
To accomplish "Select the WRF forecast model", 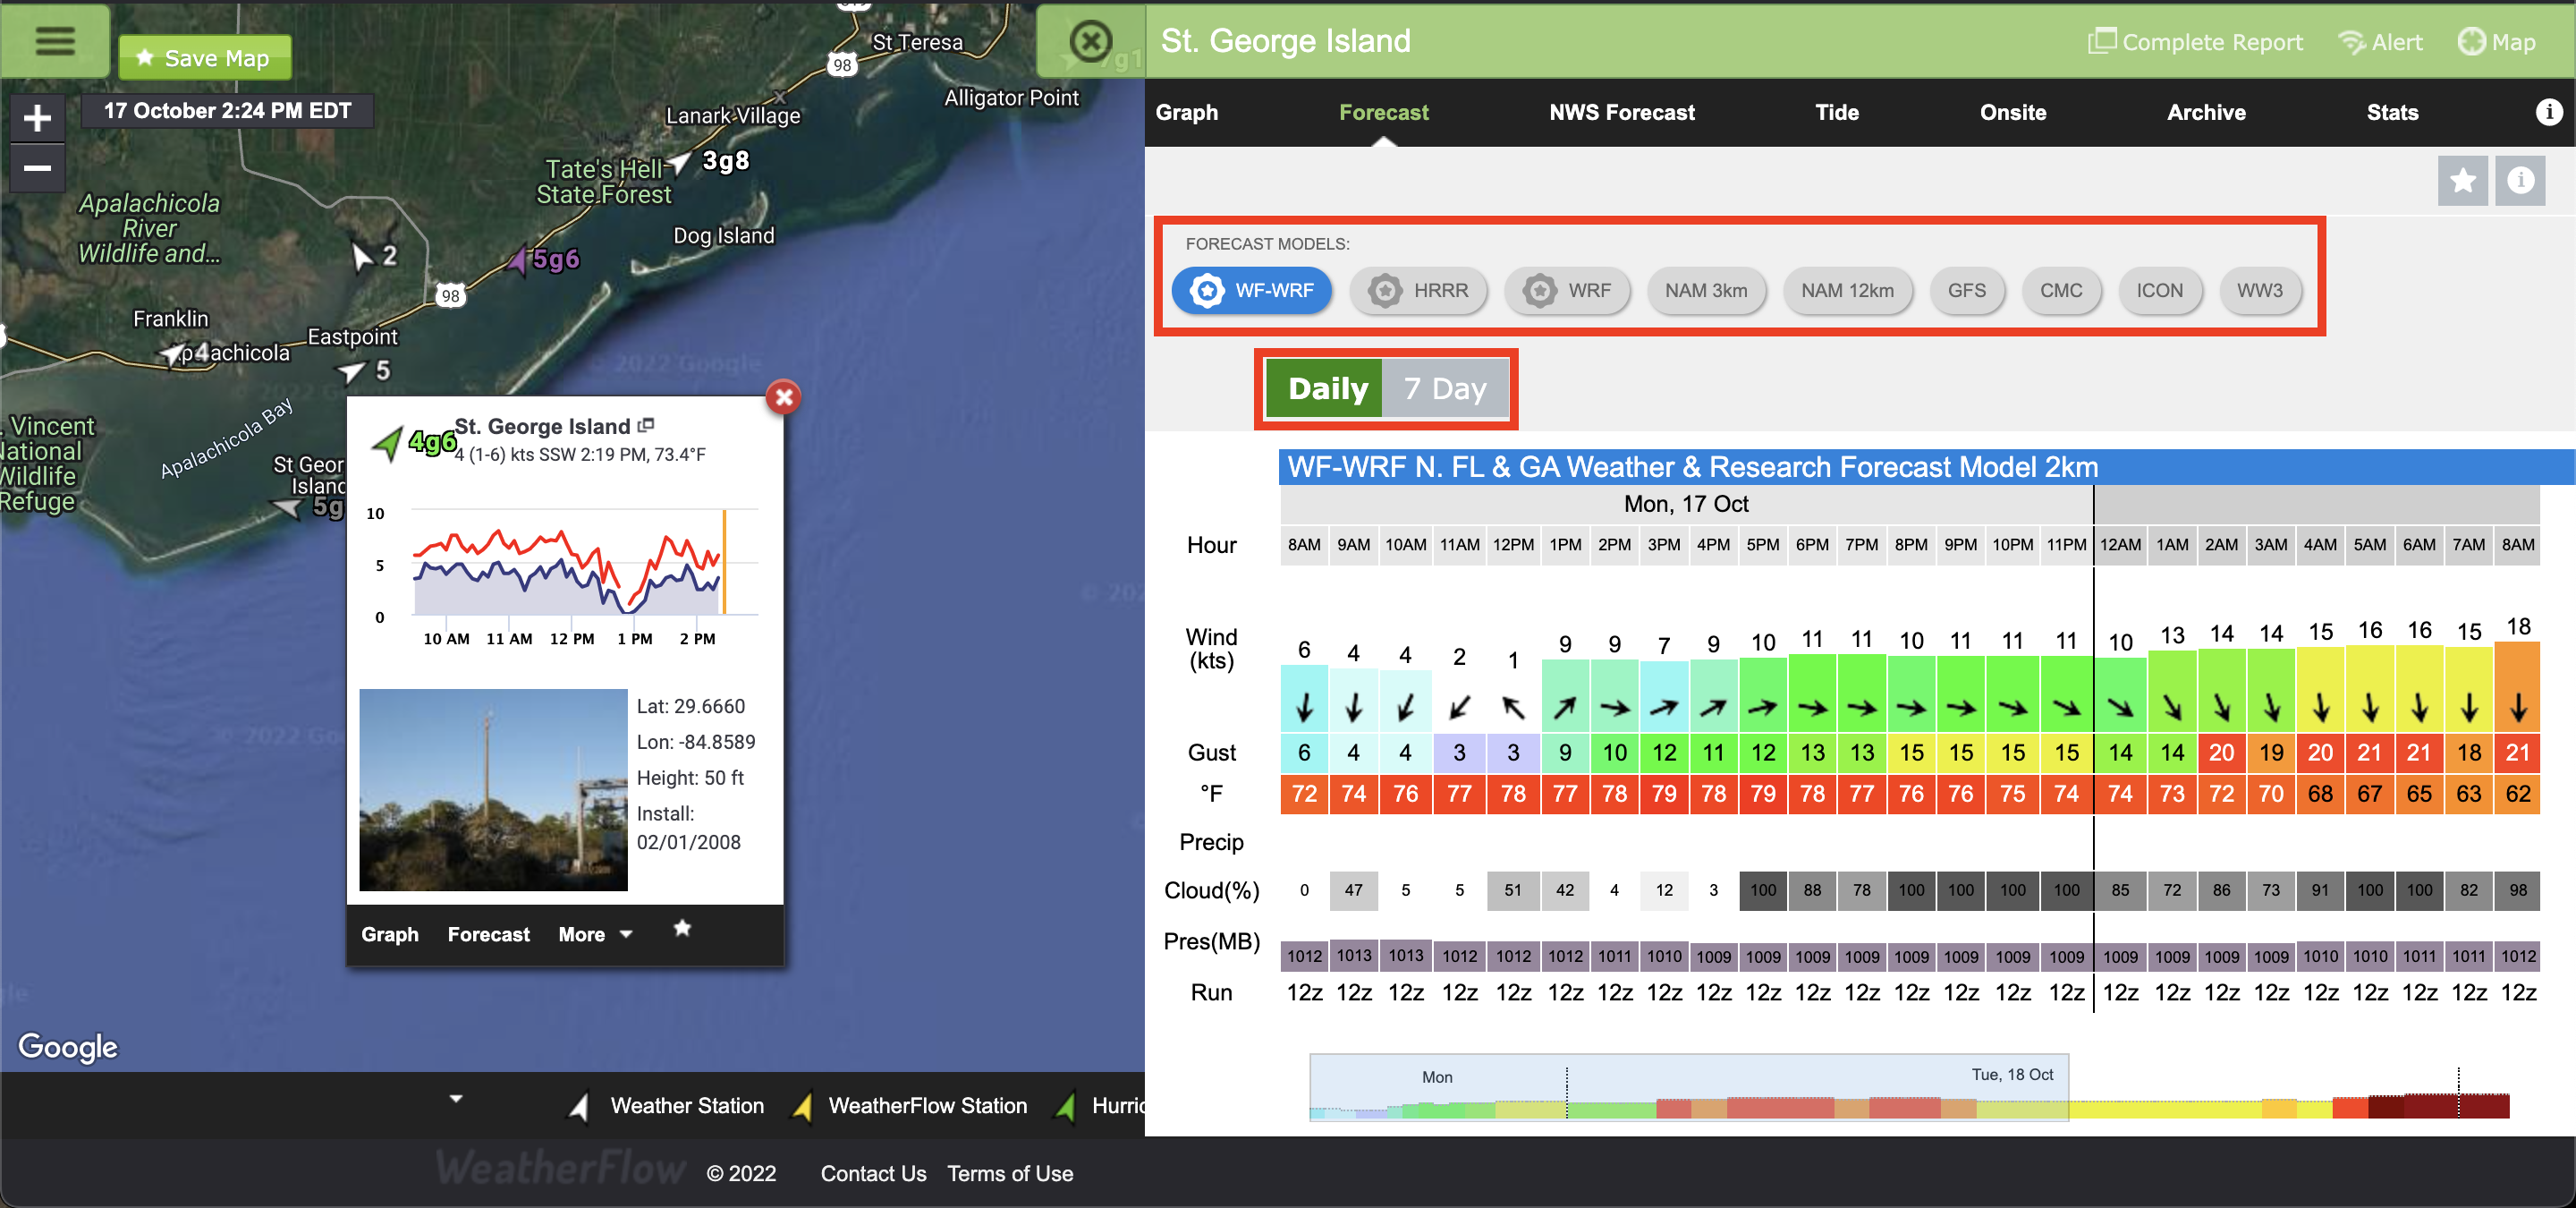I will pos(1567,291).
